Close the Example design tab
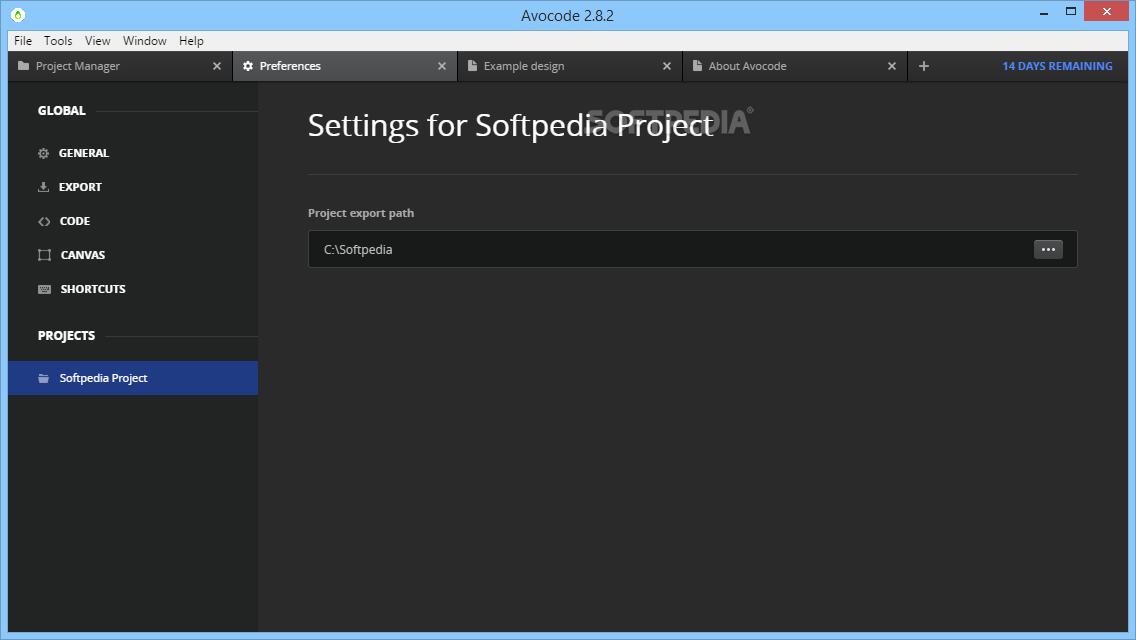Viewport: 1136px width, 640px height. pos(667,66)
